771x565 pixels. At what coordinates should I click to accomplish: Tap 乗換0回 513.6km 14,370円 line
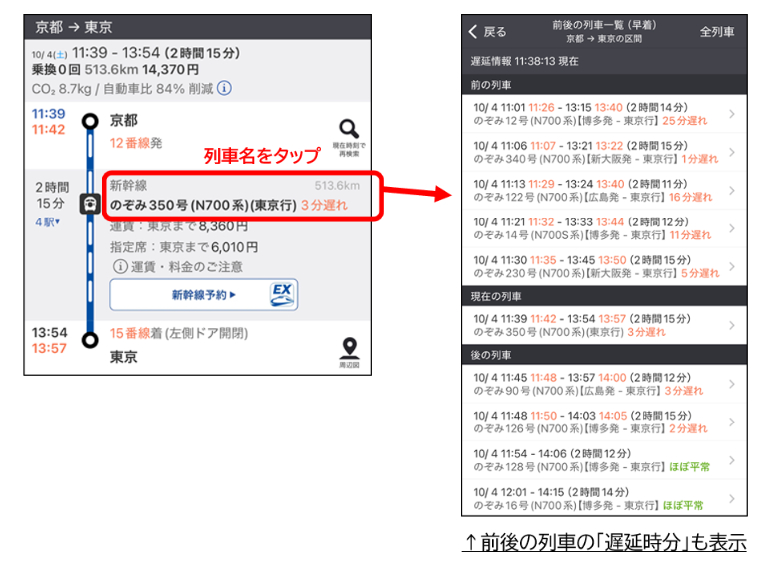tap(115, 70)
